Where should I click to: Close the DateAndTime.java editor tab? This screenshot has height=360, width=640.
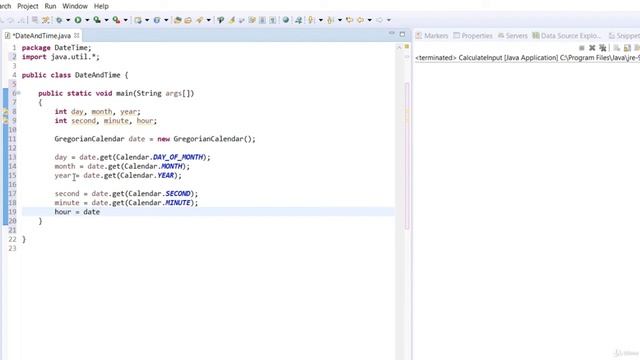click(x=77, y=36)
